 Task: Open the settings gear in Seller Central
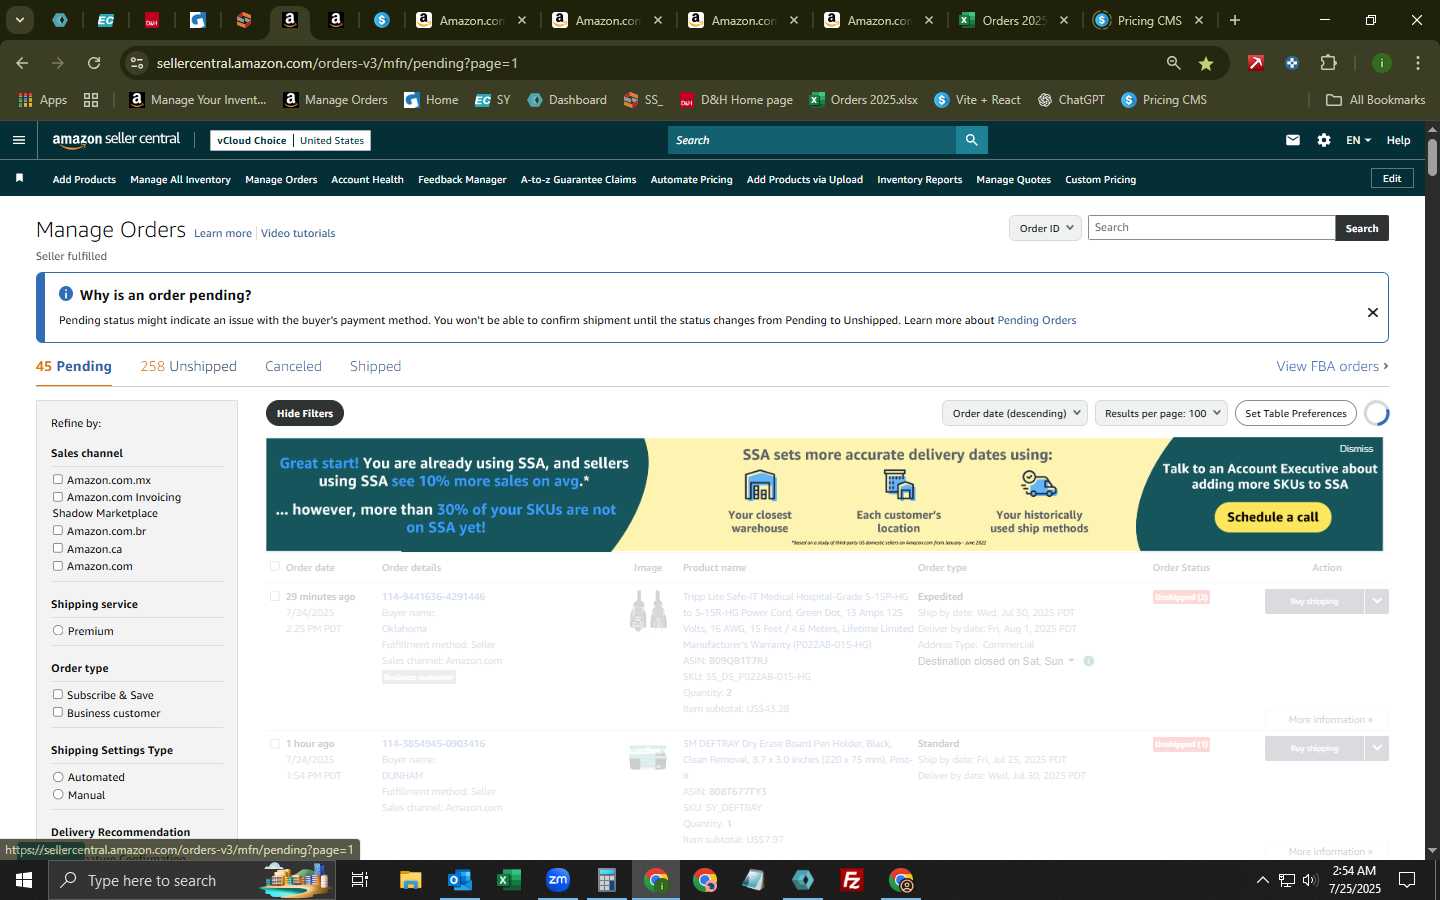pyautogui.click(x=1324, y=140)
